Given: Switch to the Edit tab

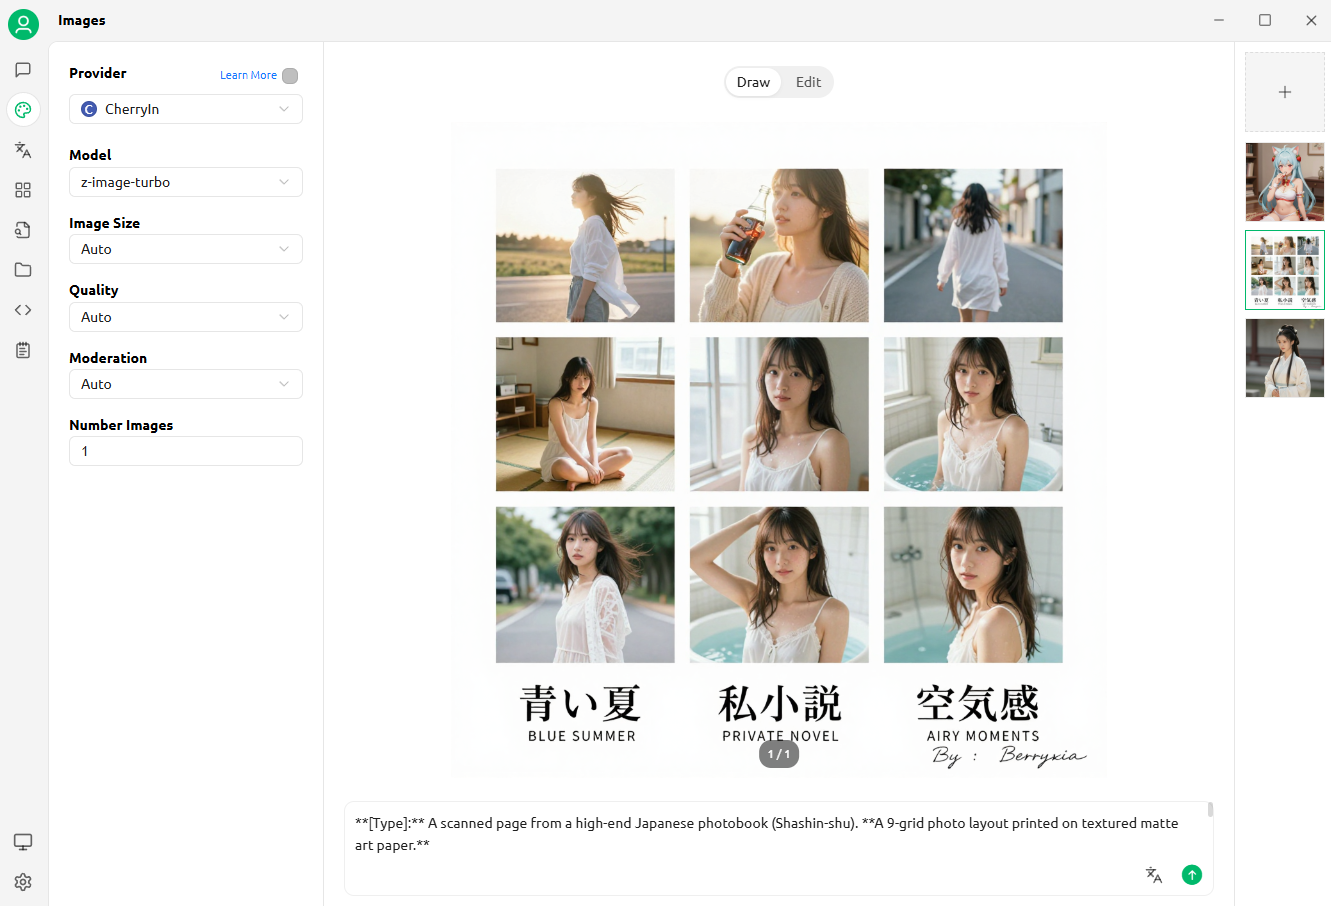Looking at the screenshot, I should pyautogui.click(x=808, y=82).
